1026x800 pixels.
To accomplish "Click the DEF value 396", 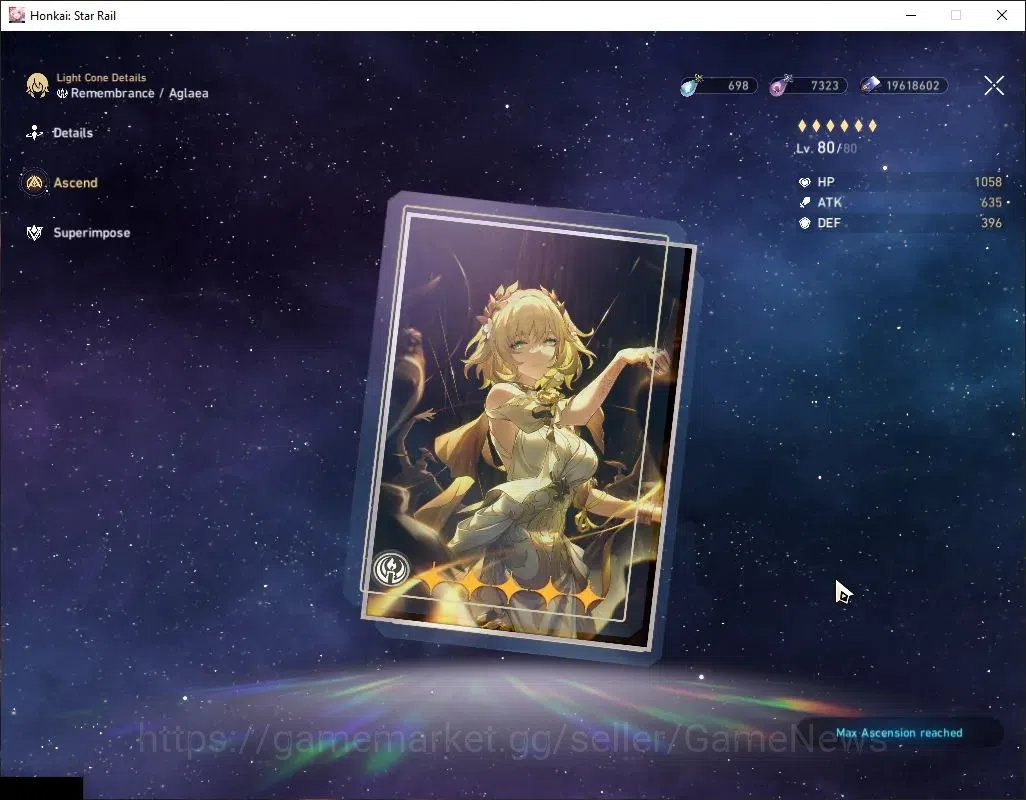I will click(991, 223).
